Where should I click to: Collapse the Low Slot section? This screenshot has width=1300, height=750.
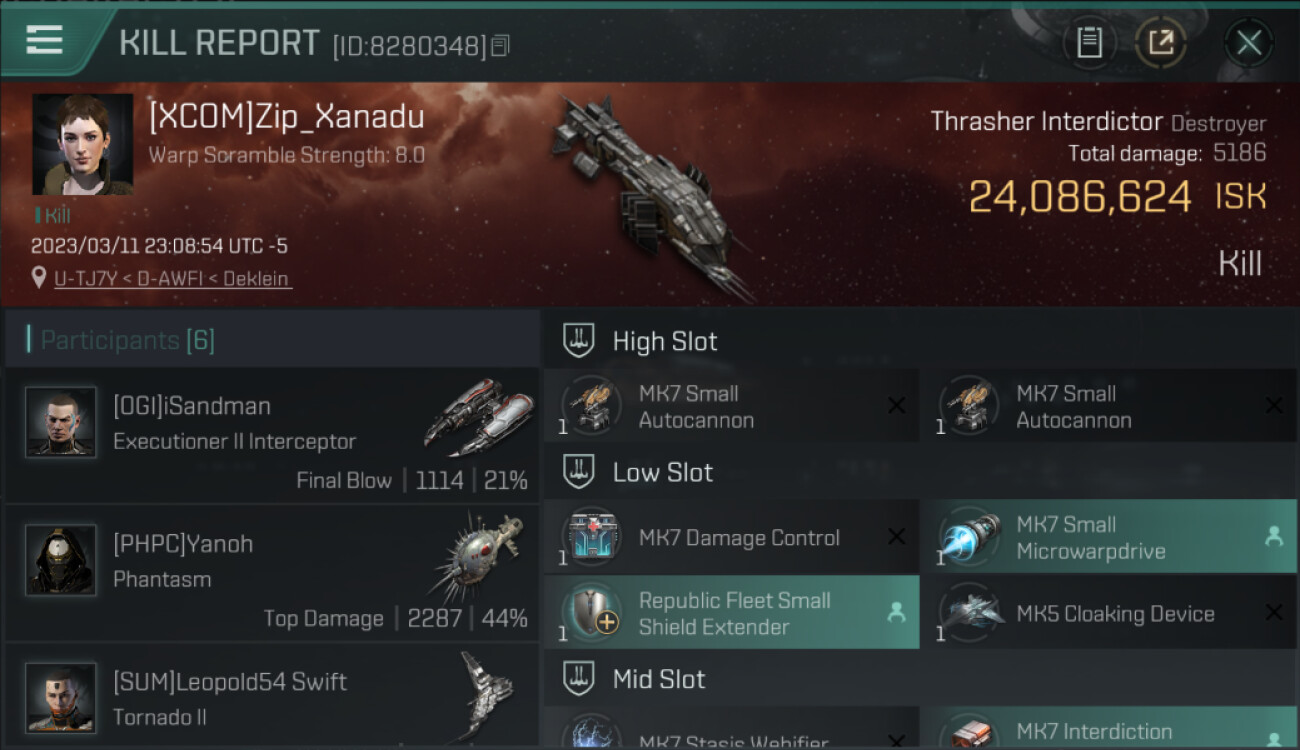(x=579, y=472)
